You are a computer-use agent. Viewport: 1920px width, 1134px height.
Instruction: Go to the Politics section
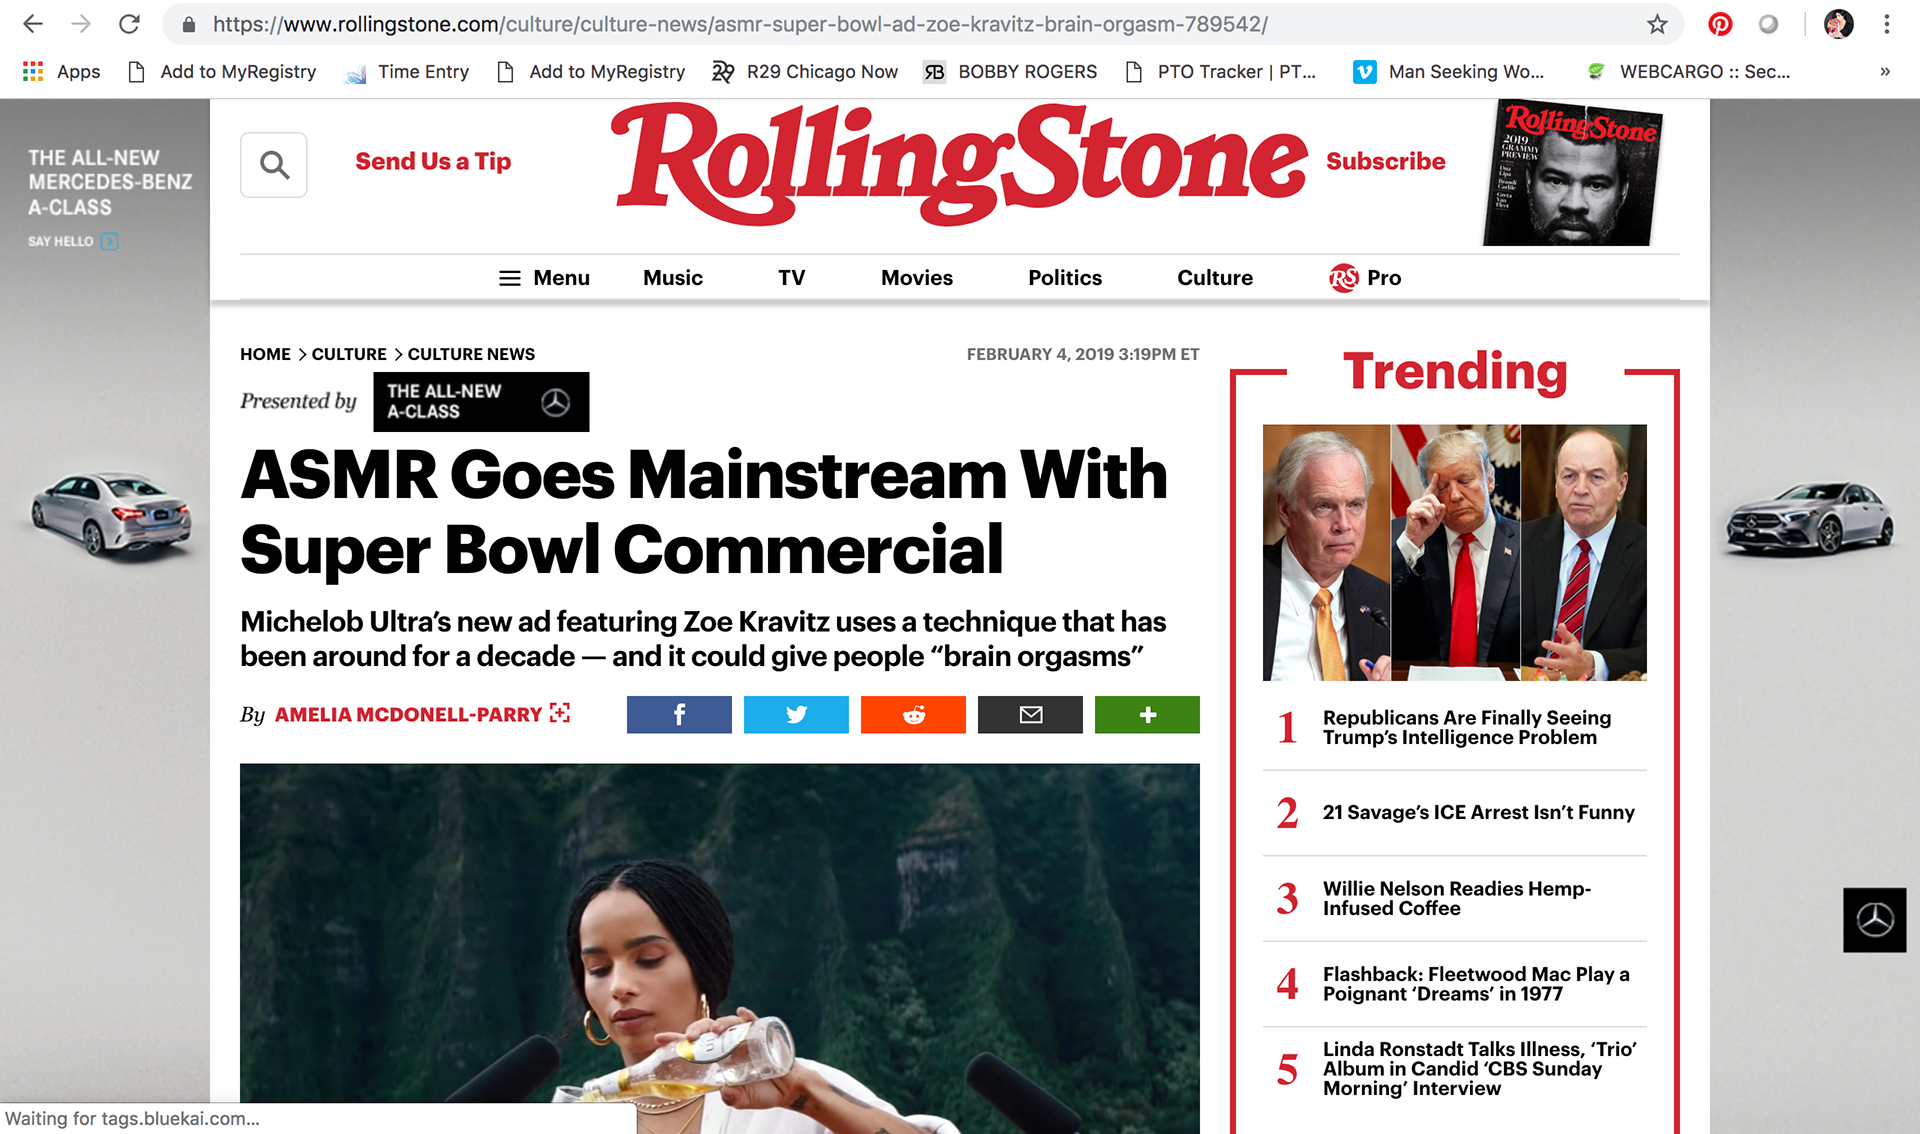[1065, 278]
